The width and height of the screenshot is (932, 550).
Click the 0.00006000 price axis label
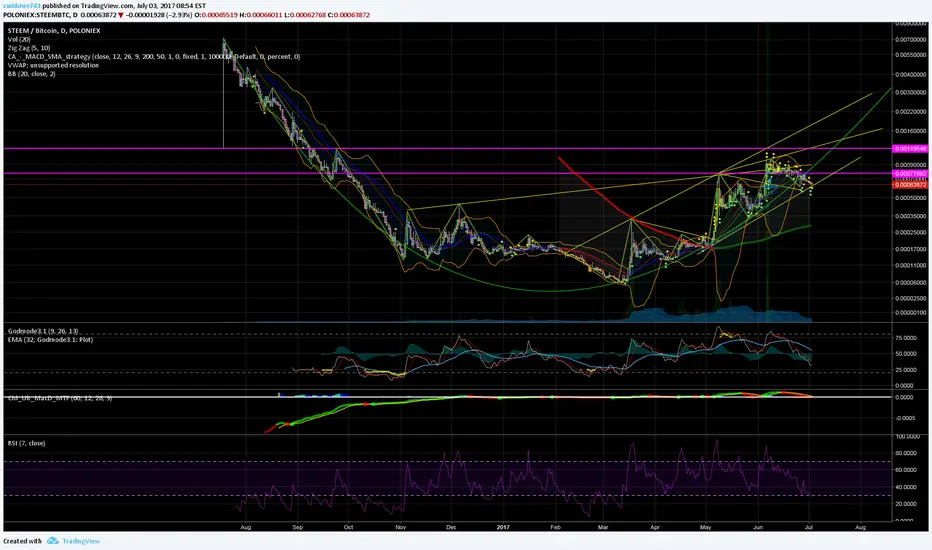(x=911, y=283)
